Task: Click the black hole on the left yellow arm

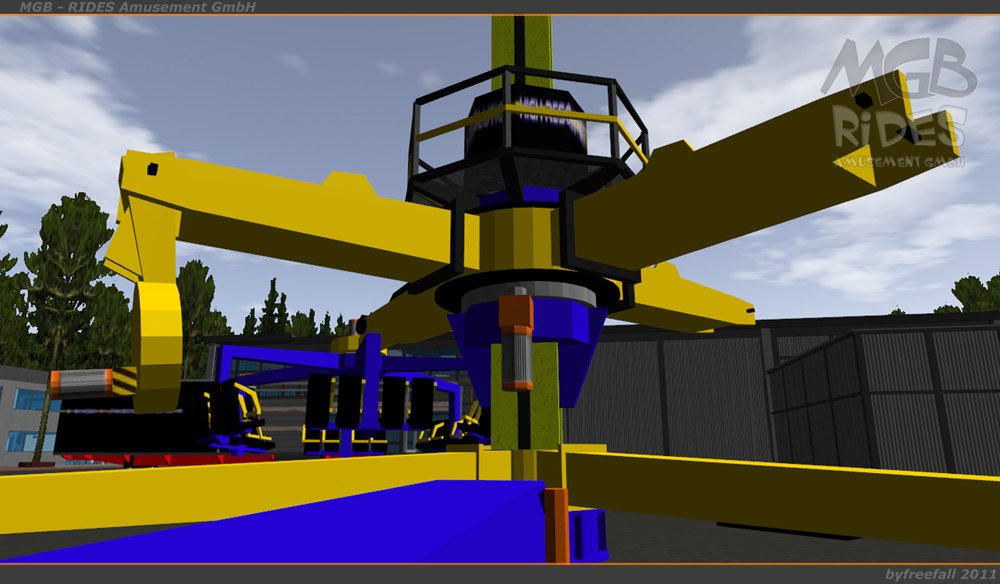Action: tap(151, 169)
